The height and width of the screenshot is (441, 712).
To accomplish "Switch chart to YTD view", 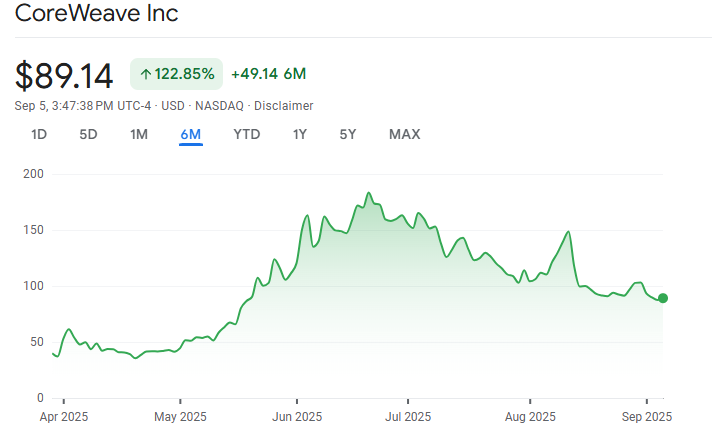I will [246, 134].
